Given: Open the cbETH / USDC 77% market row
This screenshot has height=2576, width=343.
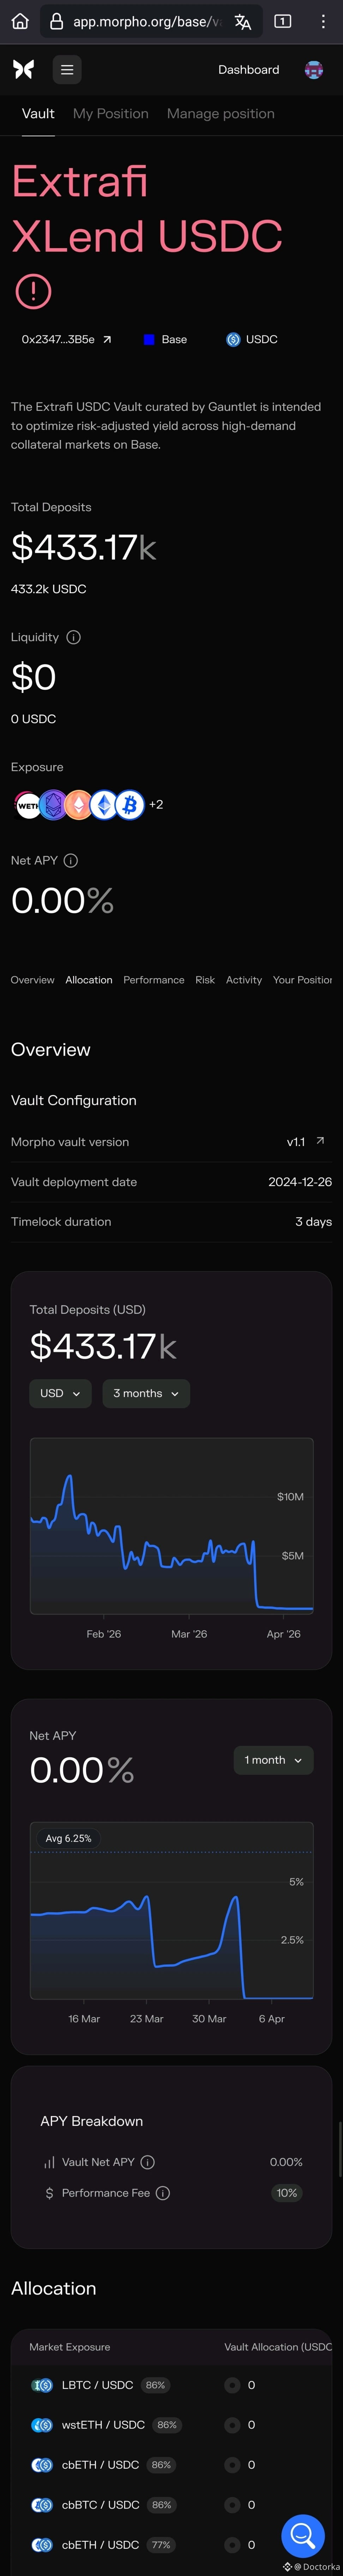Looking at the screenshot, I should pyautogui.click(x=171, y=2545).
